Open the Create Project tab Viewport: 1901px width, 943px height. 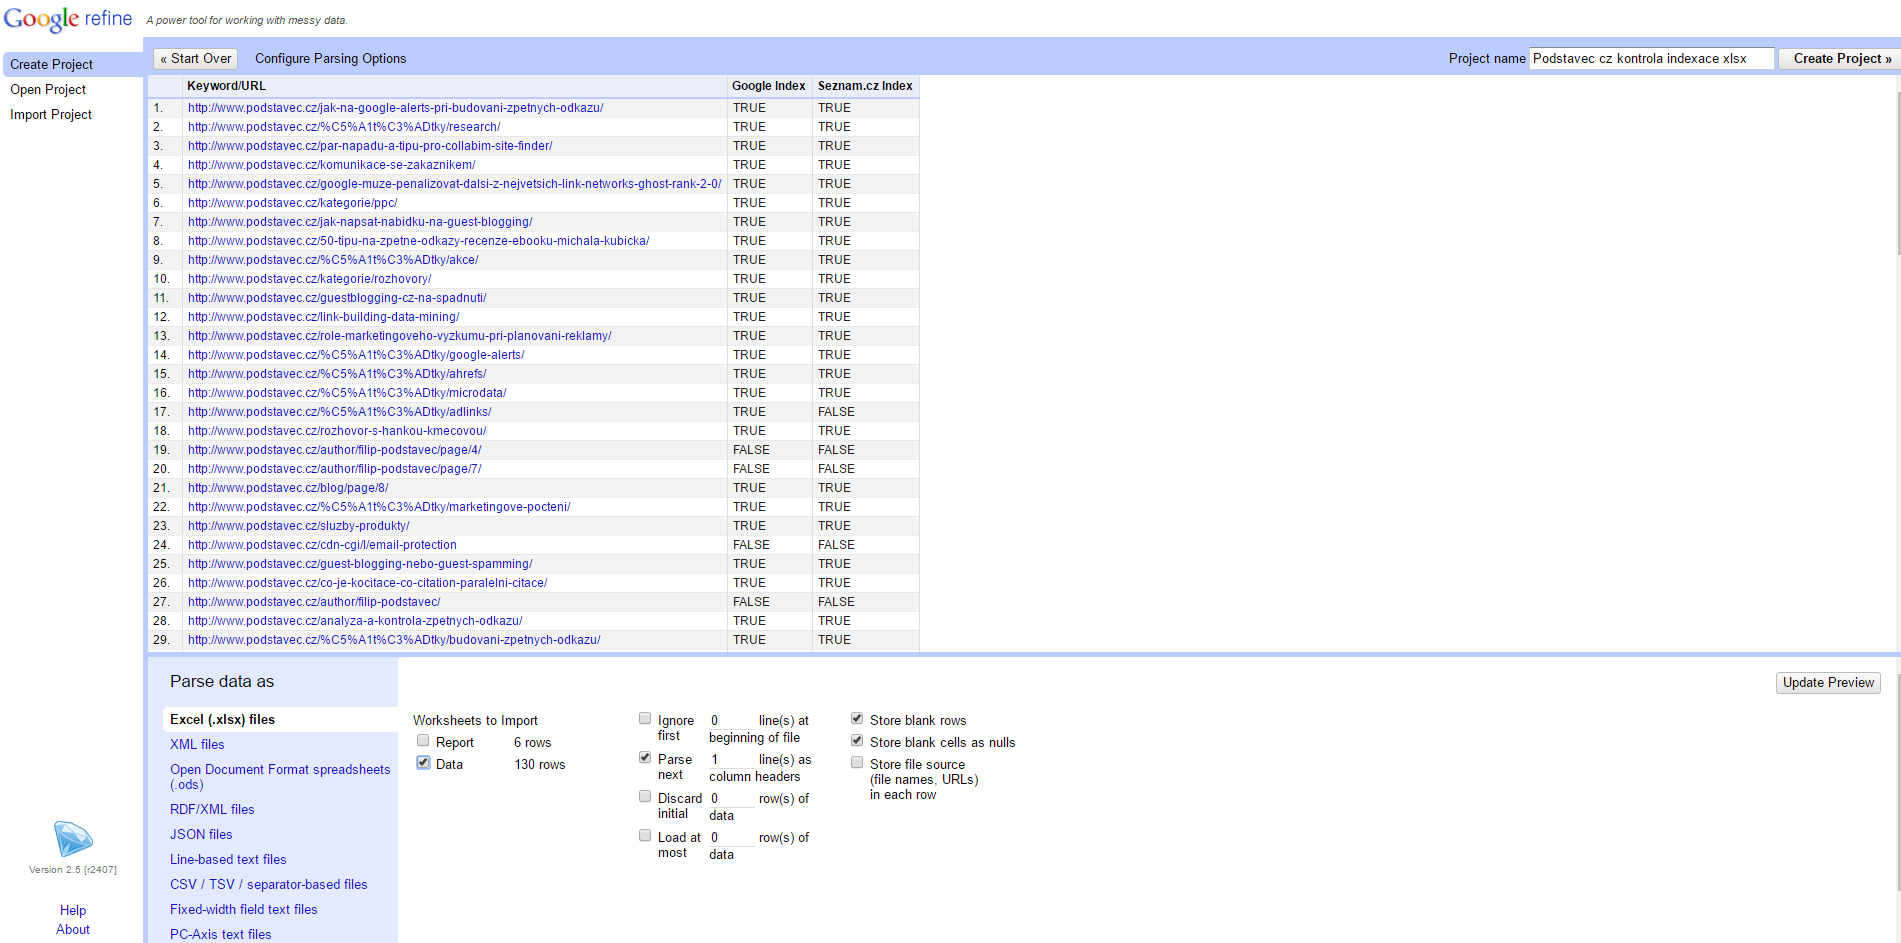72,64
